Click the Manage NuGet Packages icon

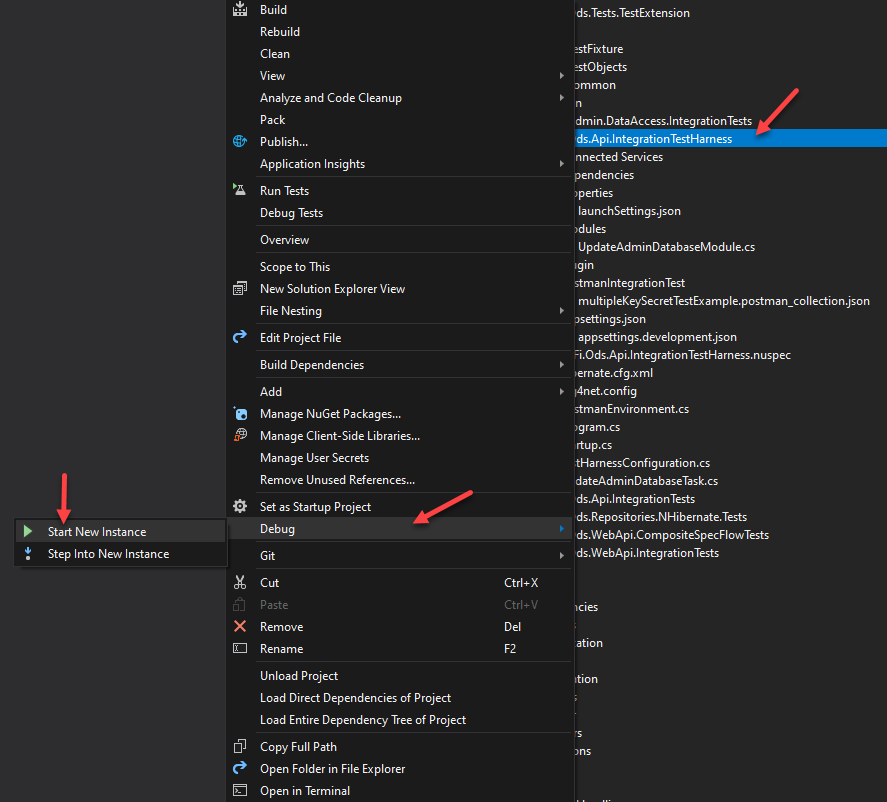pyautogui.click(x=240, y=413)
